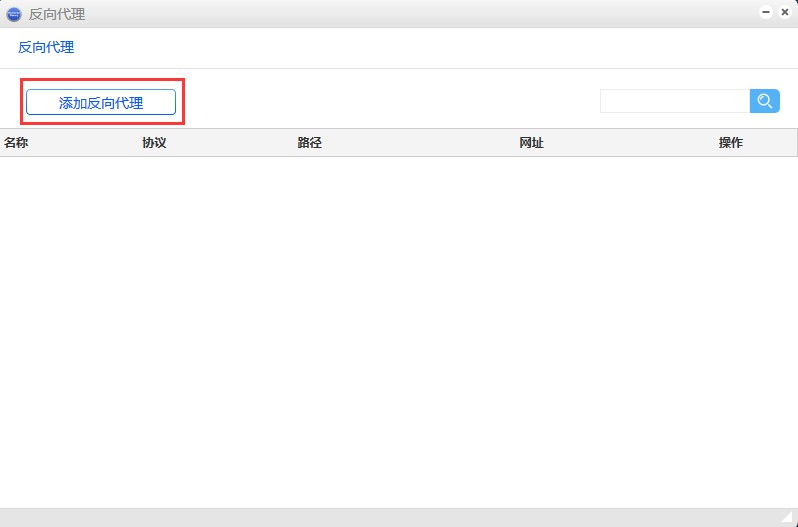Click the resize grip at bottom-right corner
Image resolution: width=798 pixels, height=527 pixels.
click(787, 517)
